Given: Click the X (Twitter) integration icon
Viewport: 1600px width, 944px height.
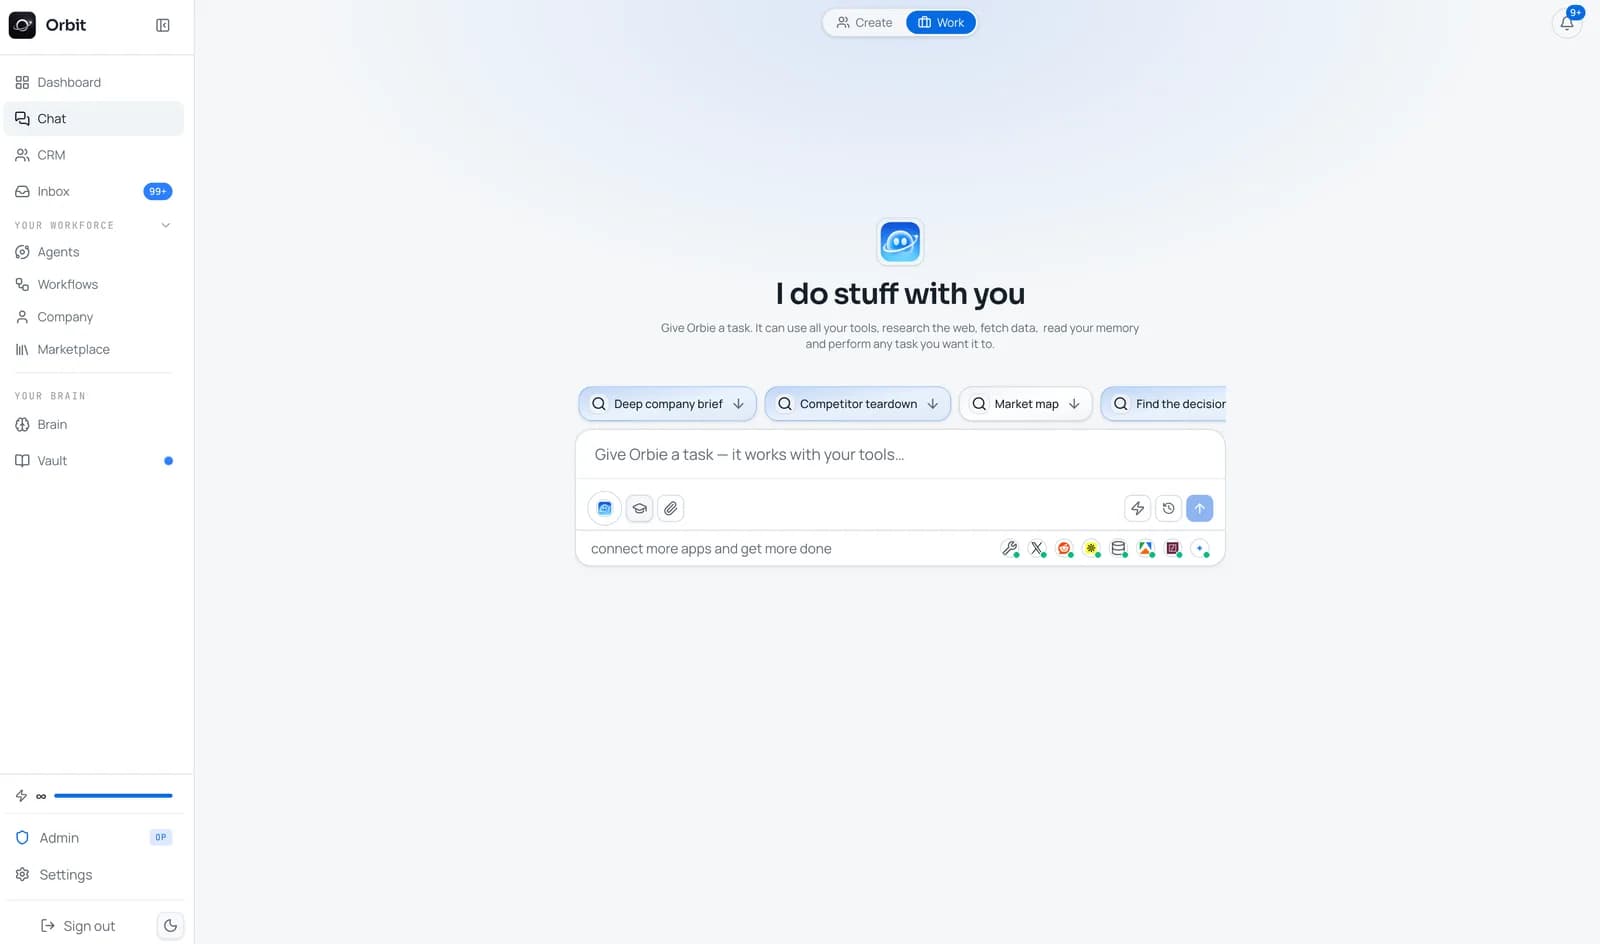Looking at the screenshot, I should click(1037, 548).
